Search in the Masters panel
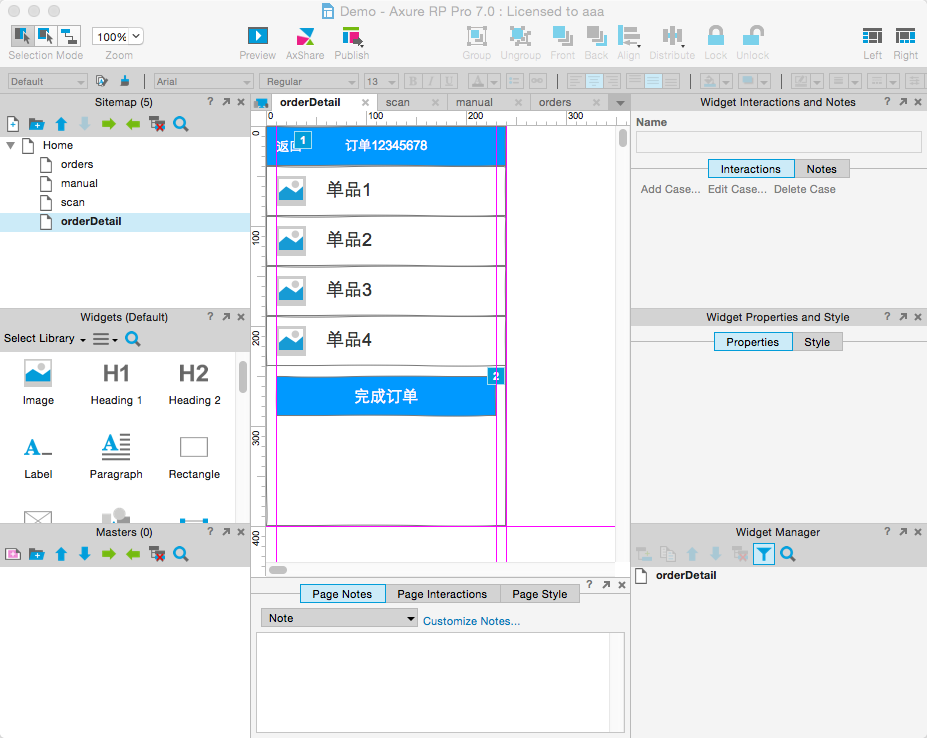Screen dimensions: 927x738 click(181, 554)
